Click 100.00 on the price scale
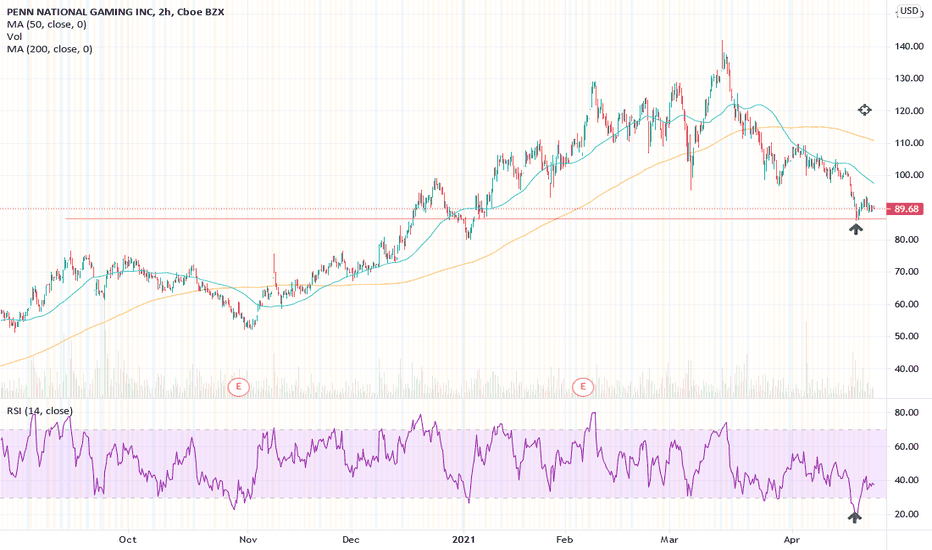The width and height of the screenshot is (932, 550). [x=909, y=175]
